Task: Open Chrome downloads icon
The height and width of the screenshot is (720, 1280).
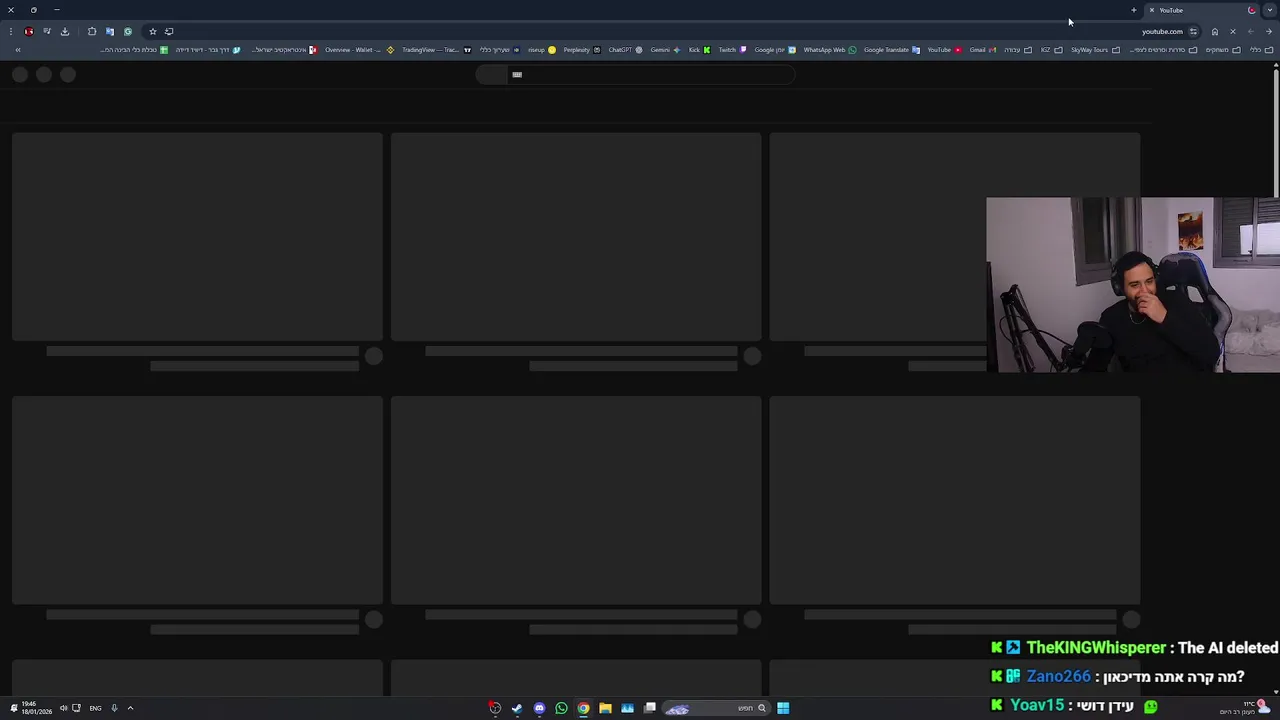Action: coord(65,32)
